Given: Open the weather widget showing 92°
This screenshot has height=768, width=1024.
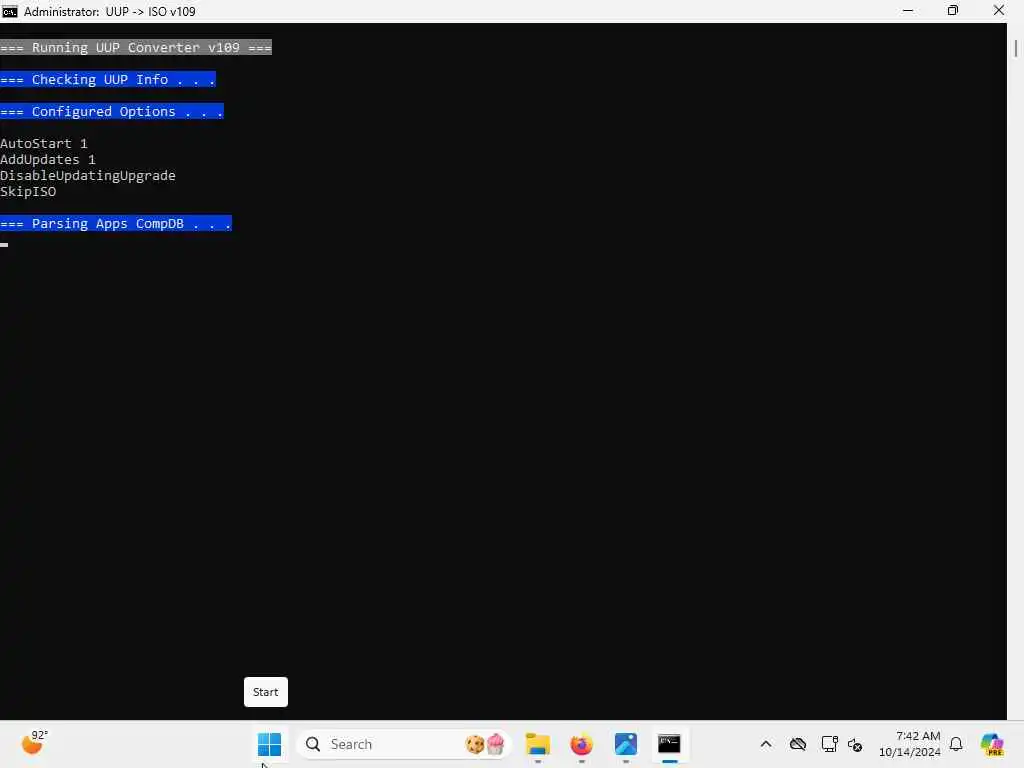Looking at the screenshot, I should click(34, 743).
